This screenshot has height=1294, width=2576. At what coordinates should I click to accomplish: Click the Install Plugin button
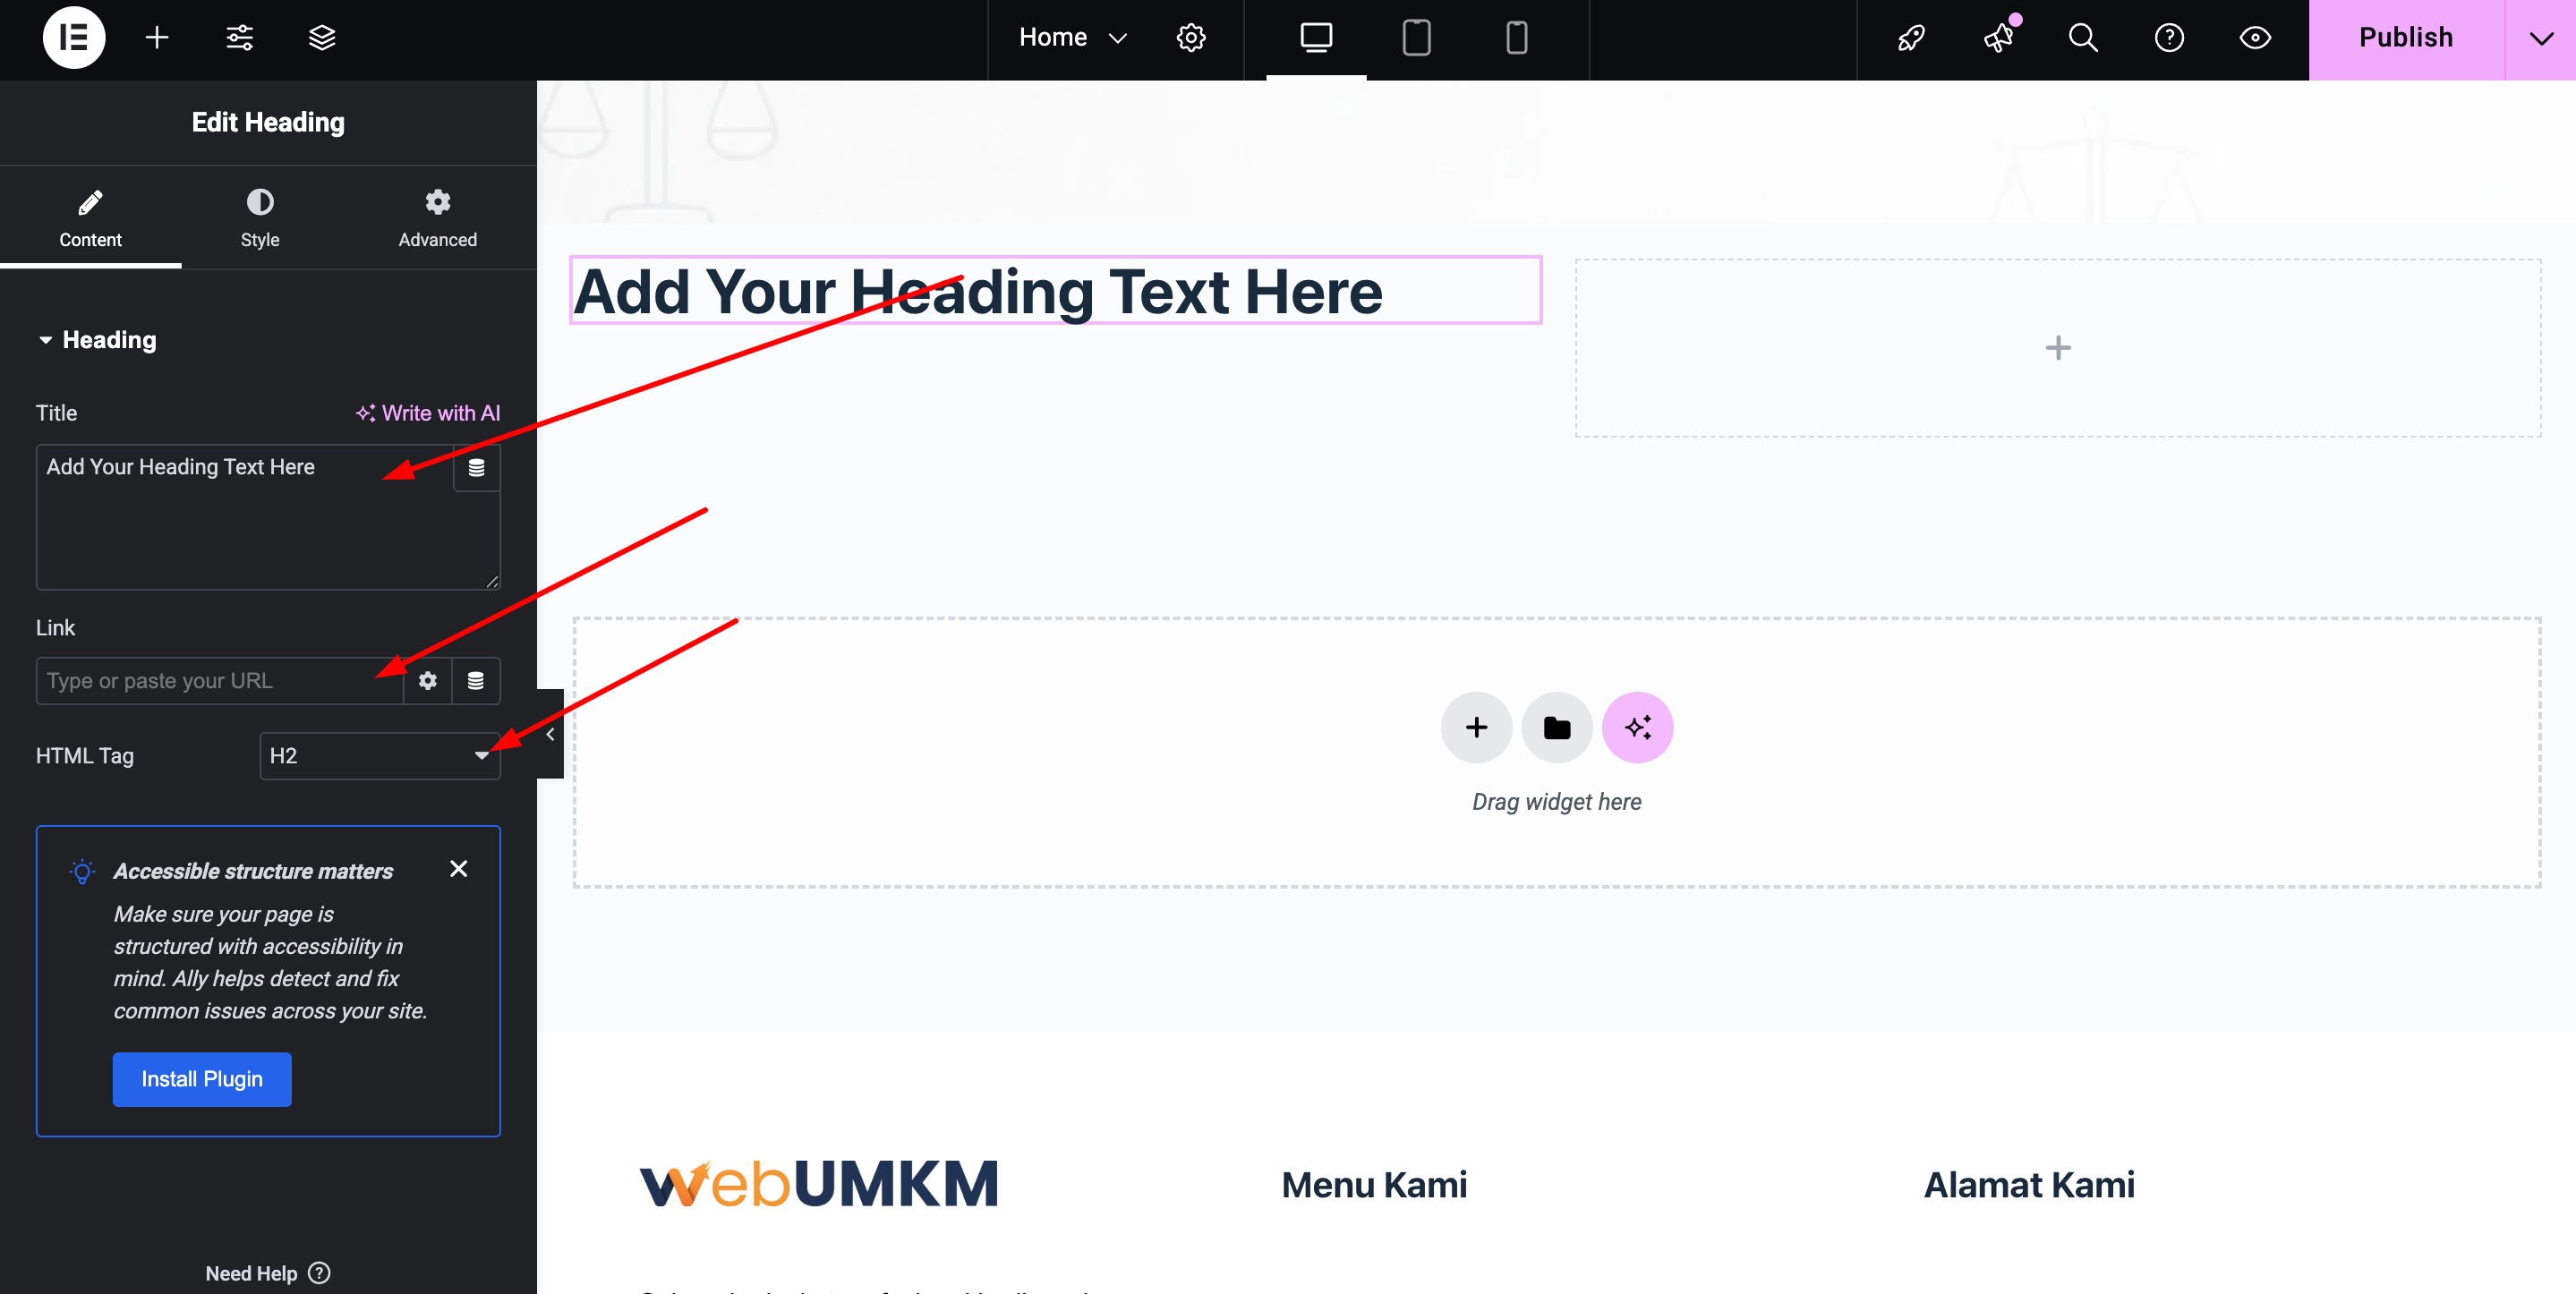coord(202,1079)
